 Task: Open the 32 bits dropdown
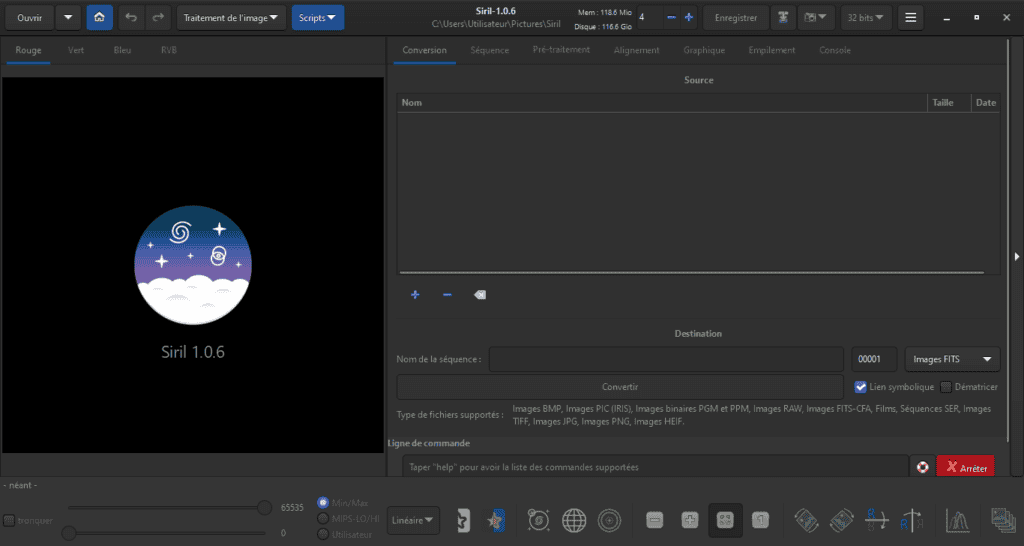point(865,18)
